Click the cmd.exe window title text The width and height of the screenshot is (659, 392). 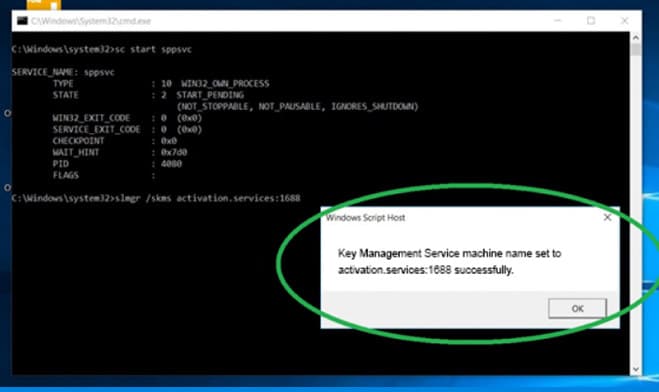coord(91,21)
